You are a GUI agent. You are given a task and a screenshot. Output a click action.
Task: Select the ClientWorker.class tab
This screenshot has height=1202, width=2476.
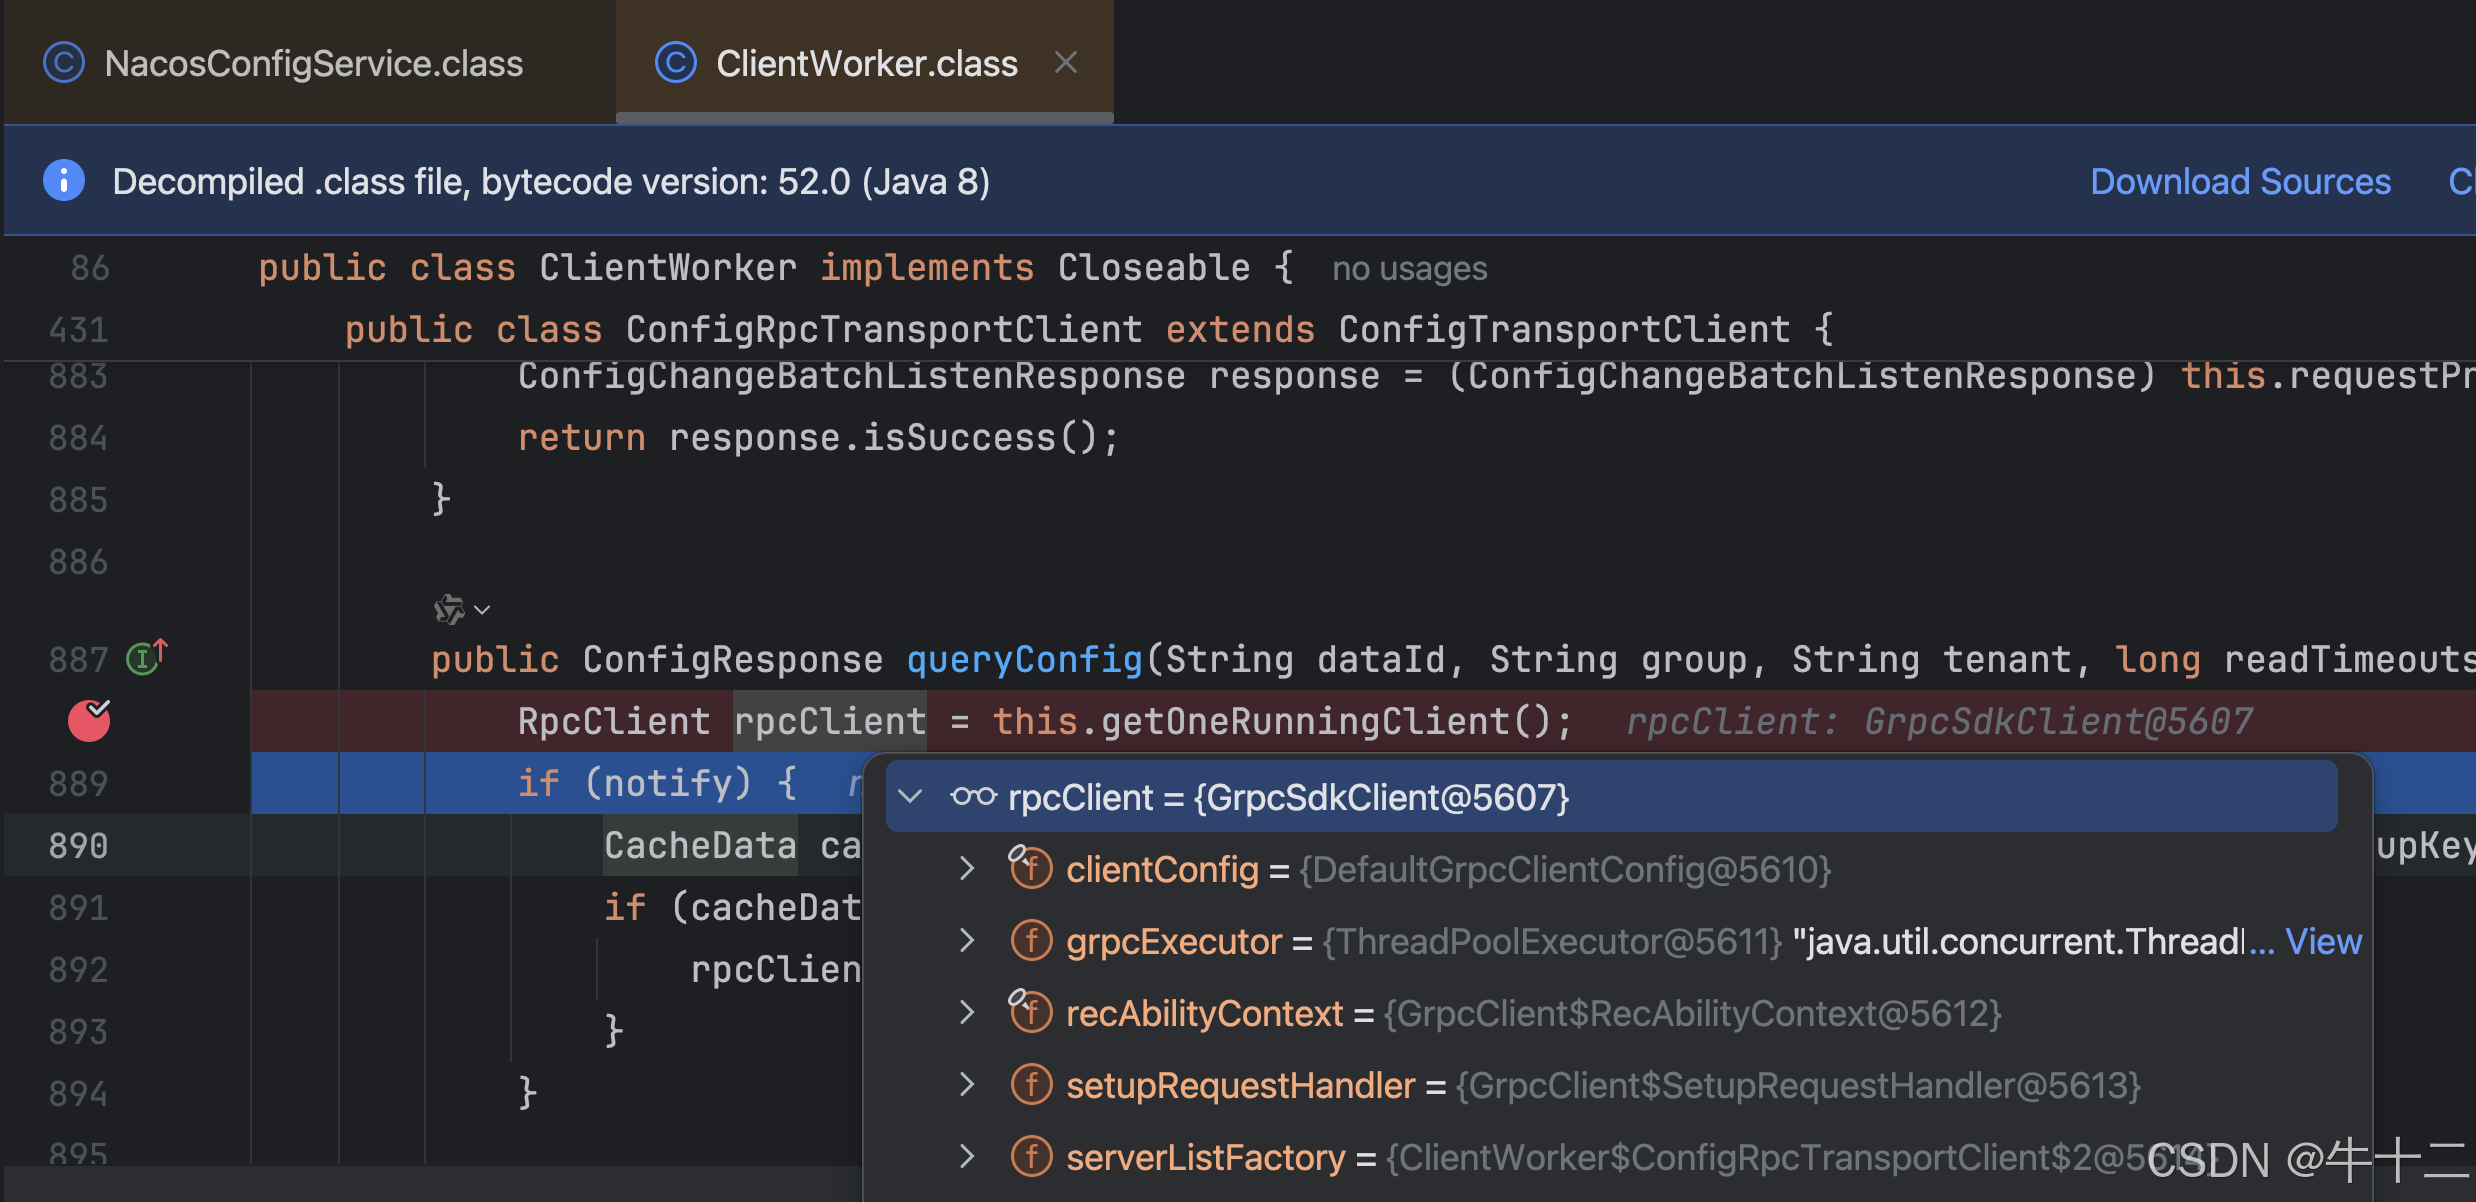[866, 63]
